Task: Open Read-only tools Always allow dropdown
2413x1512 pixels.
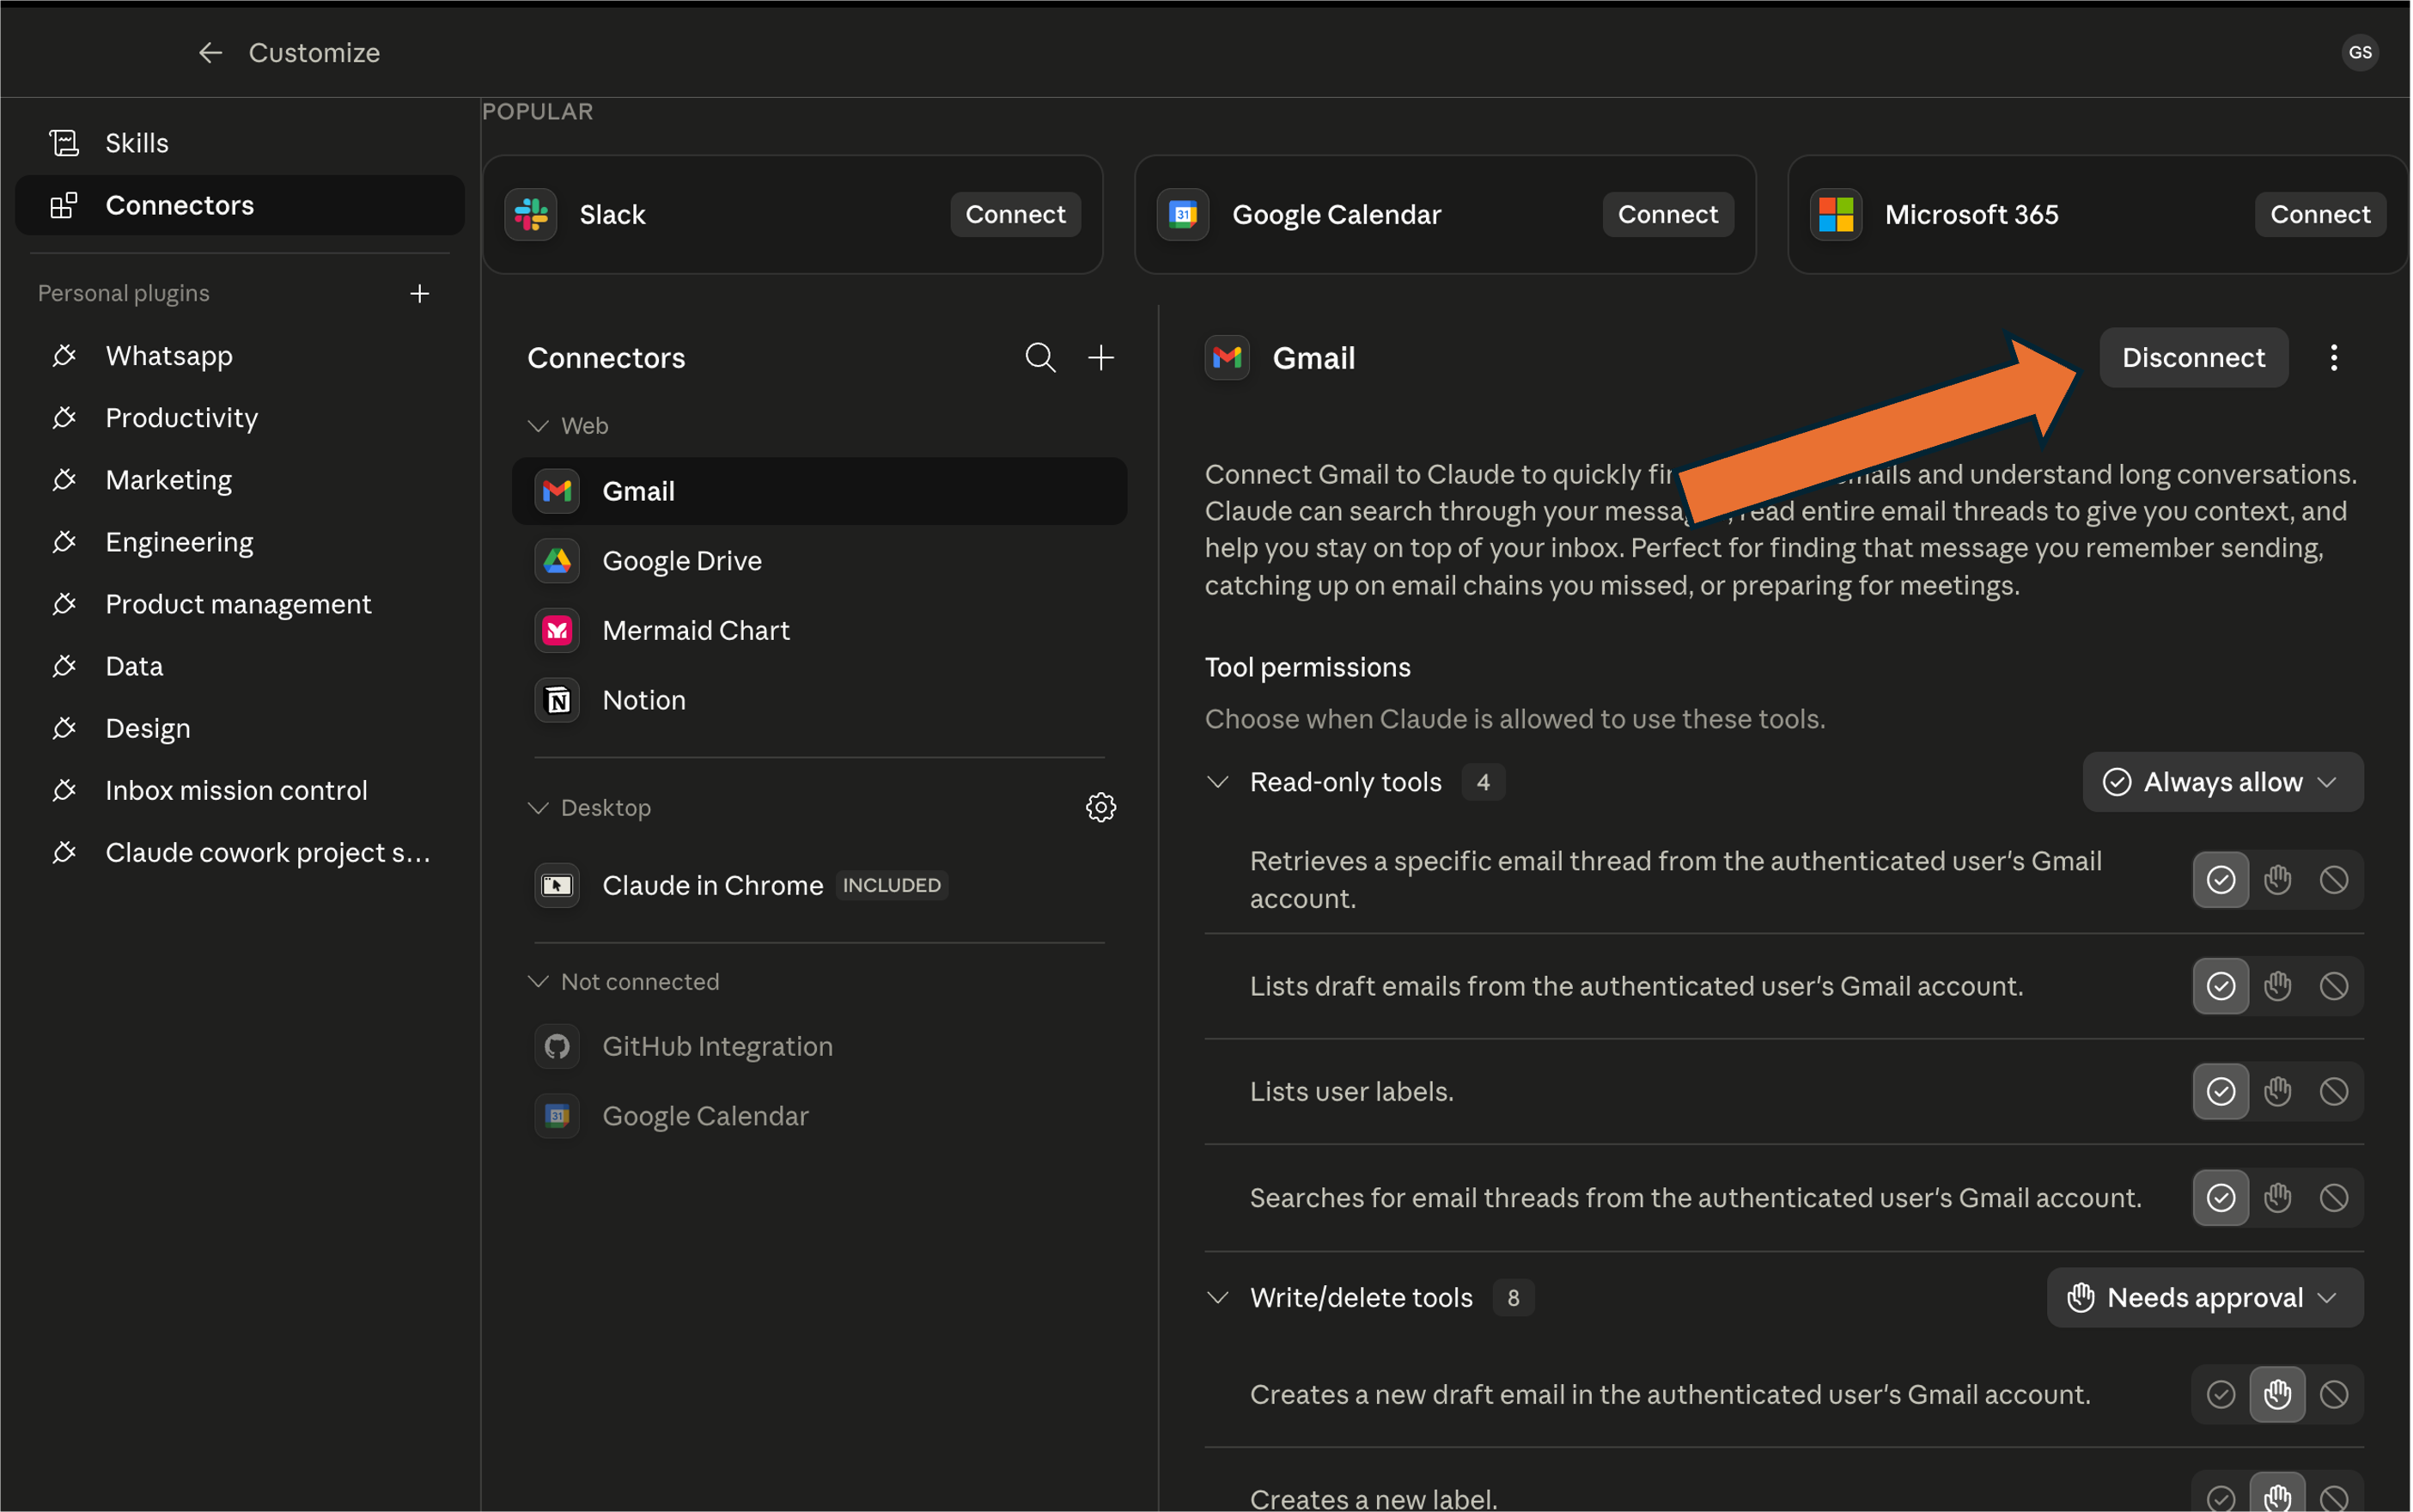Action: click(2223, 782)
